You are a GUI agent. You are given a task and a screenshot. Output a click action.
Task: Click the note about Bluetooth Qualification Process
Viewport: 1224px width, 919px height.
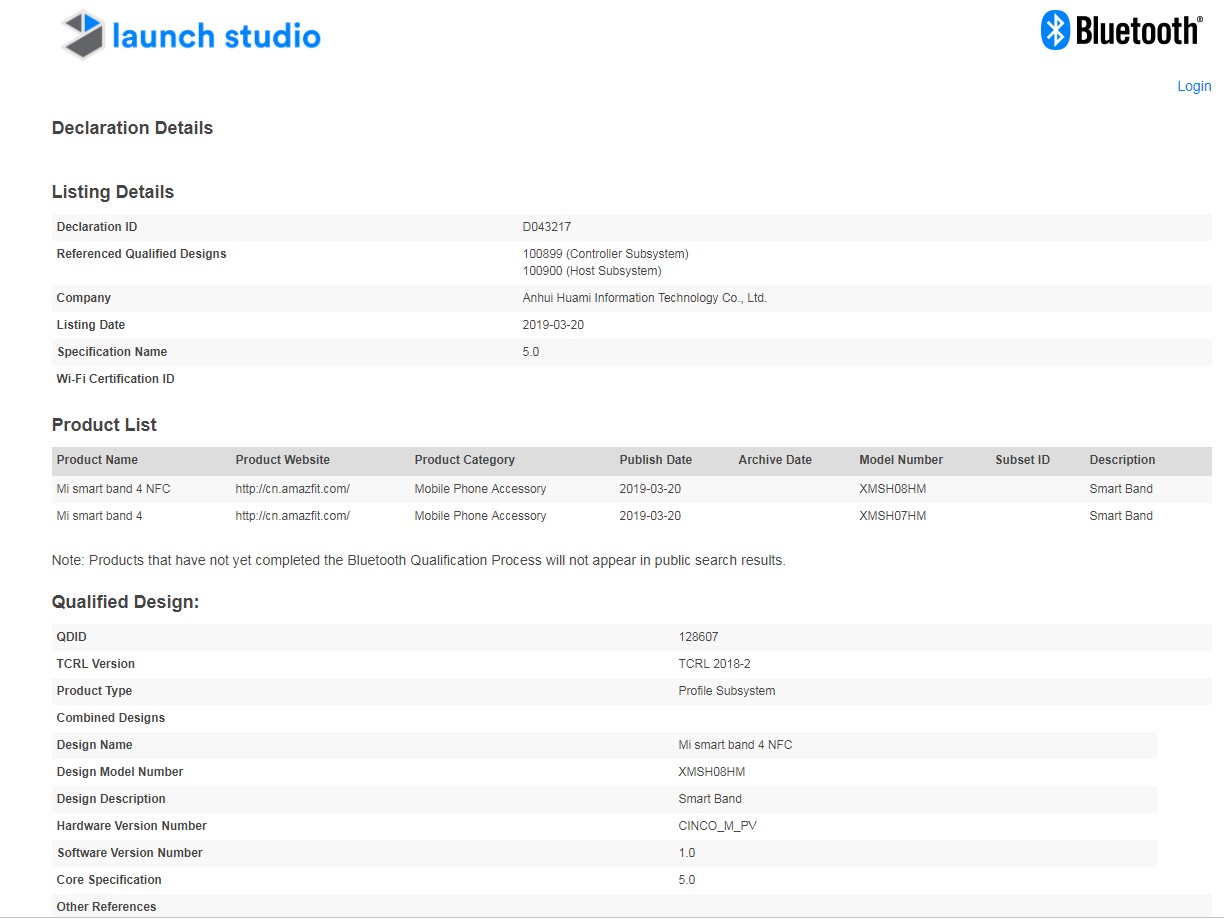(419, 560)
